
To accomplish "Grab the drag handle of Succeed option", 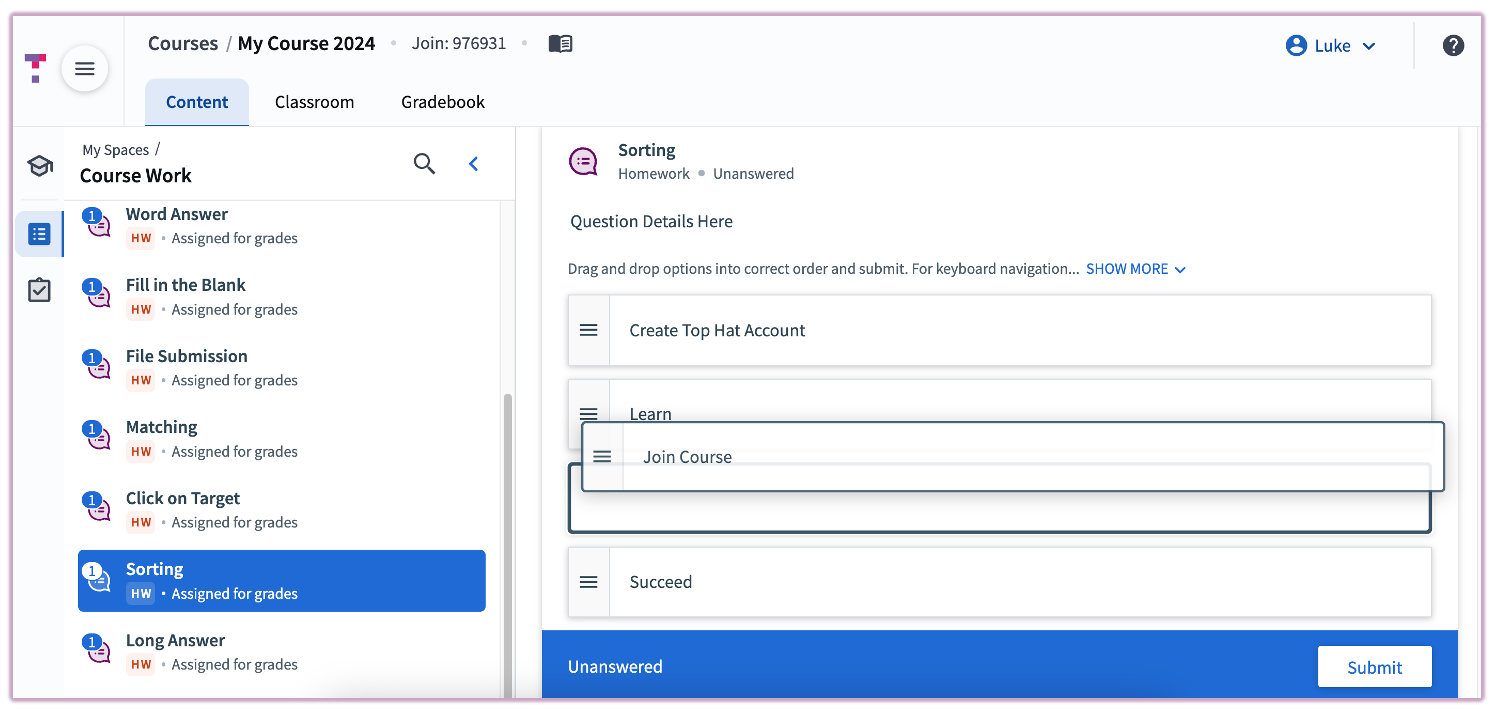I will (x=589, y=582).
